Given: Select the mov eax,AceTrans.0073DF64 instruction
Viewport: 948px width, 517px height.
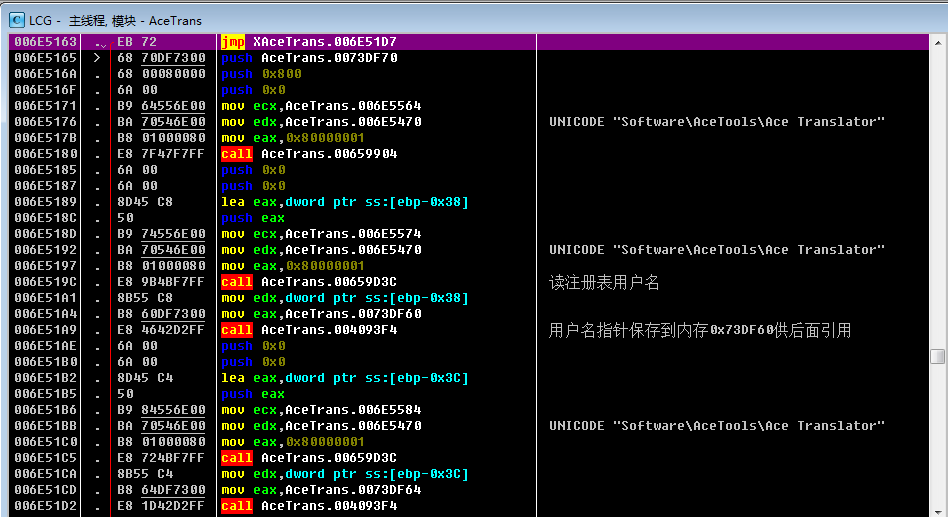Looking at the screenshot, I should [x=321, y=490].
